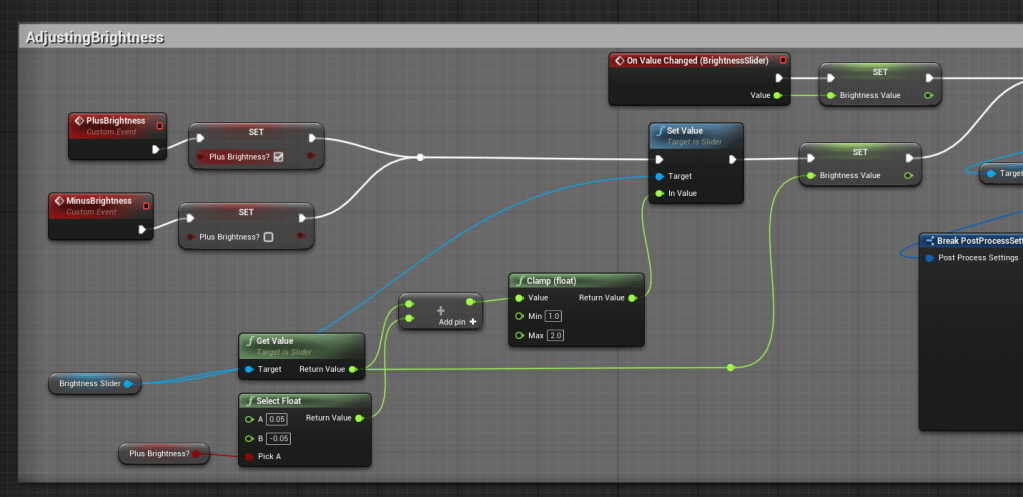The image size is (1023, 497).
Task: Click the Brightness Slider variable's output pin
Action: [x=128, y=383]
